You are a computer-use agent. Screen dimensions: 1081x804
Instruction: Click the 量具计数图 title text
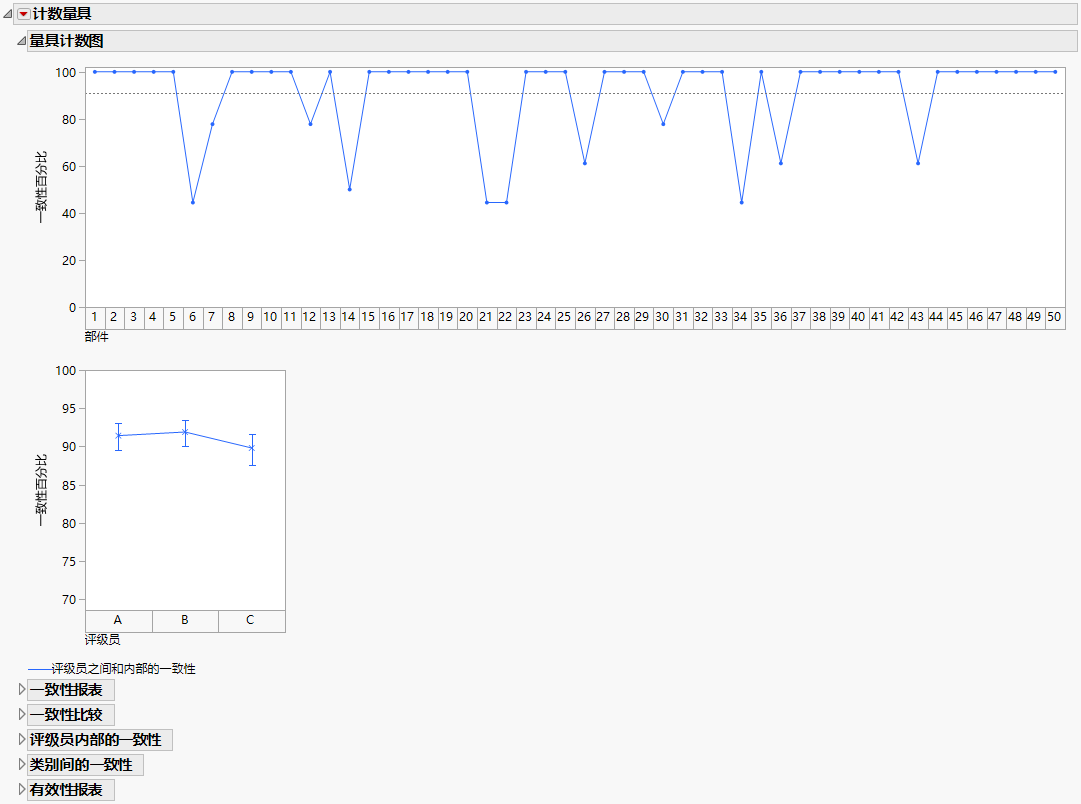point(65,41)
